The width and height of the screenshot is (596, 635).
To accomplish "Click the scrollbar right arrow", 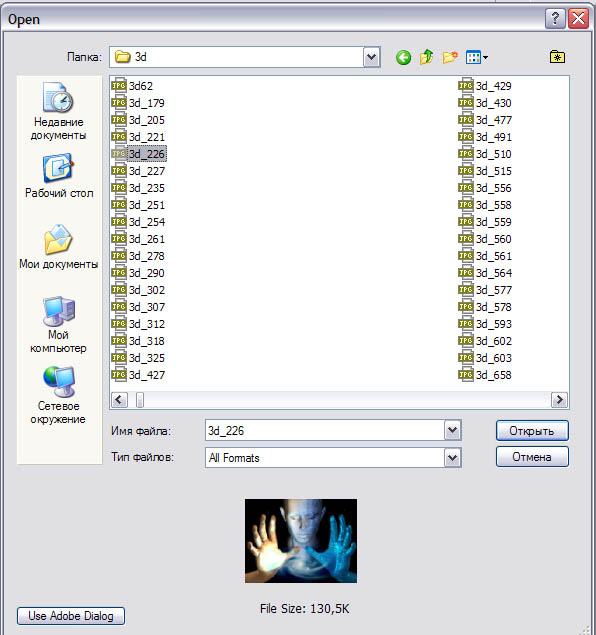I will (x=559, y=400).
